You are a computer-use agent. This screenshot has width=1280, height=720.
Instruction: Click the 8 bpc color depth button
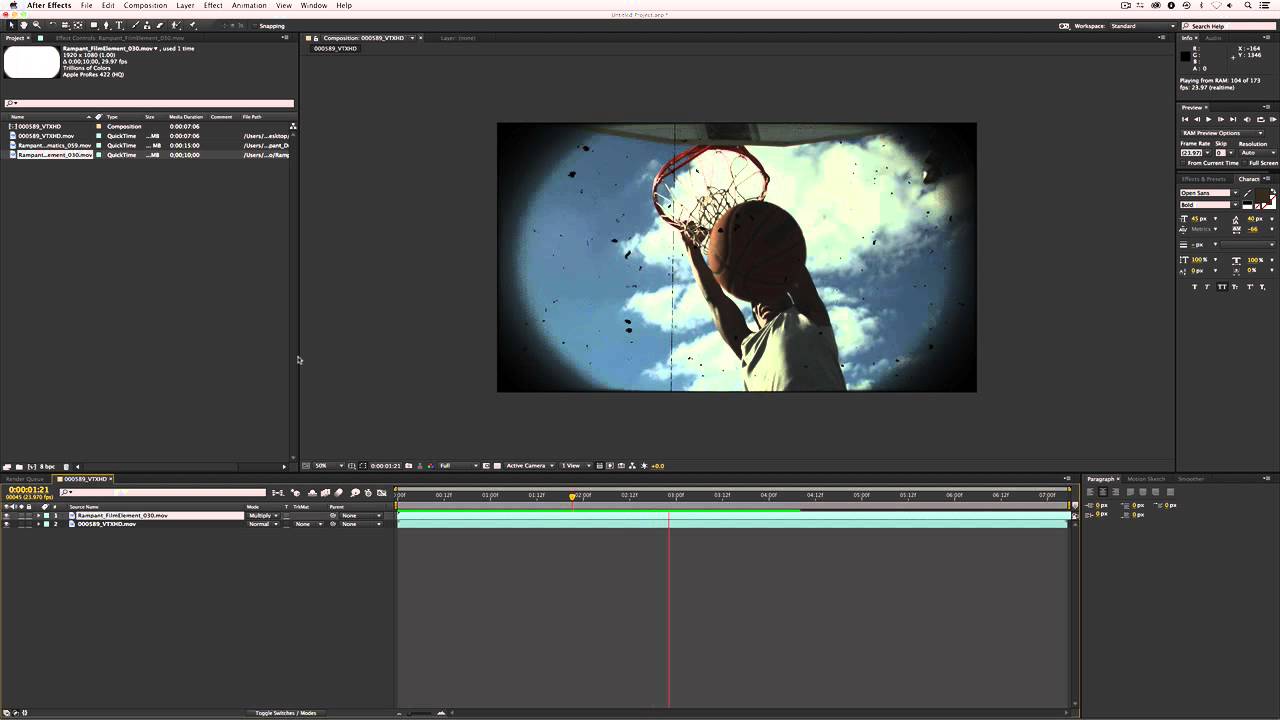46,467
